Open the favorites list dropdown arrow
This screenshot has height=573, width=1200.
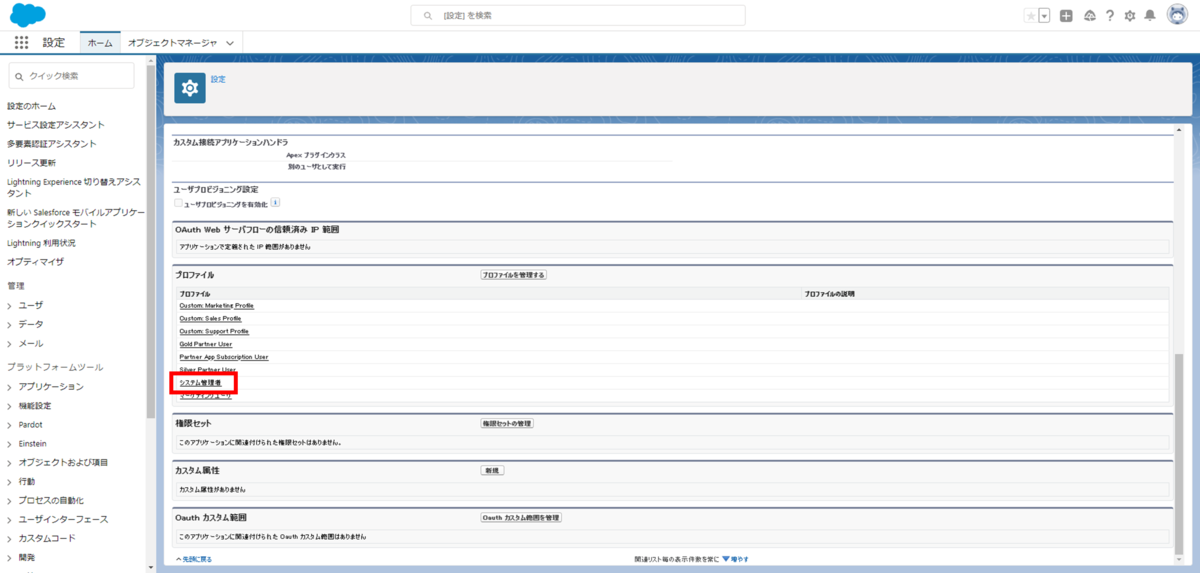1044,16
